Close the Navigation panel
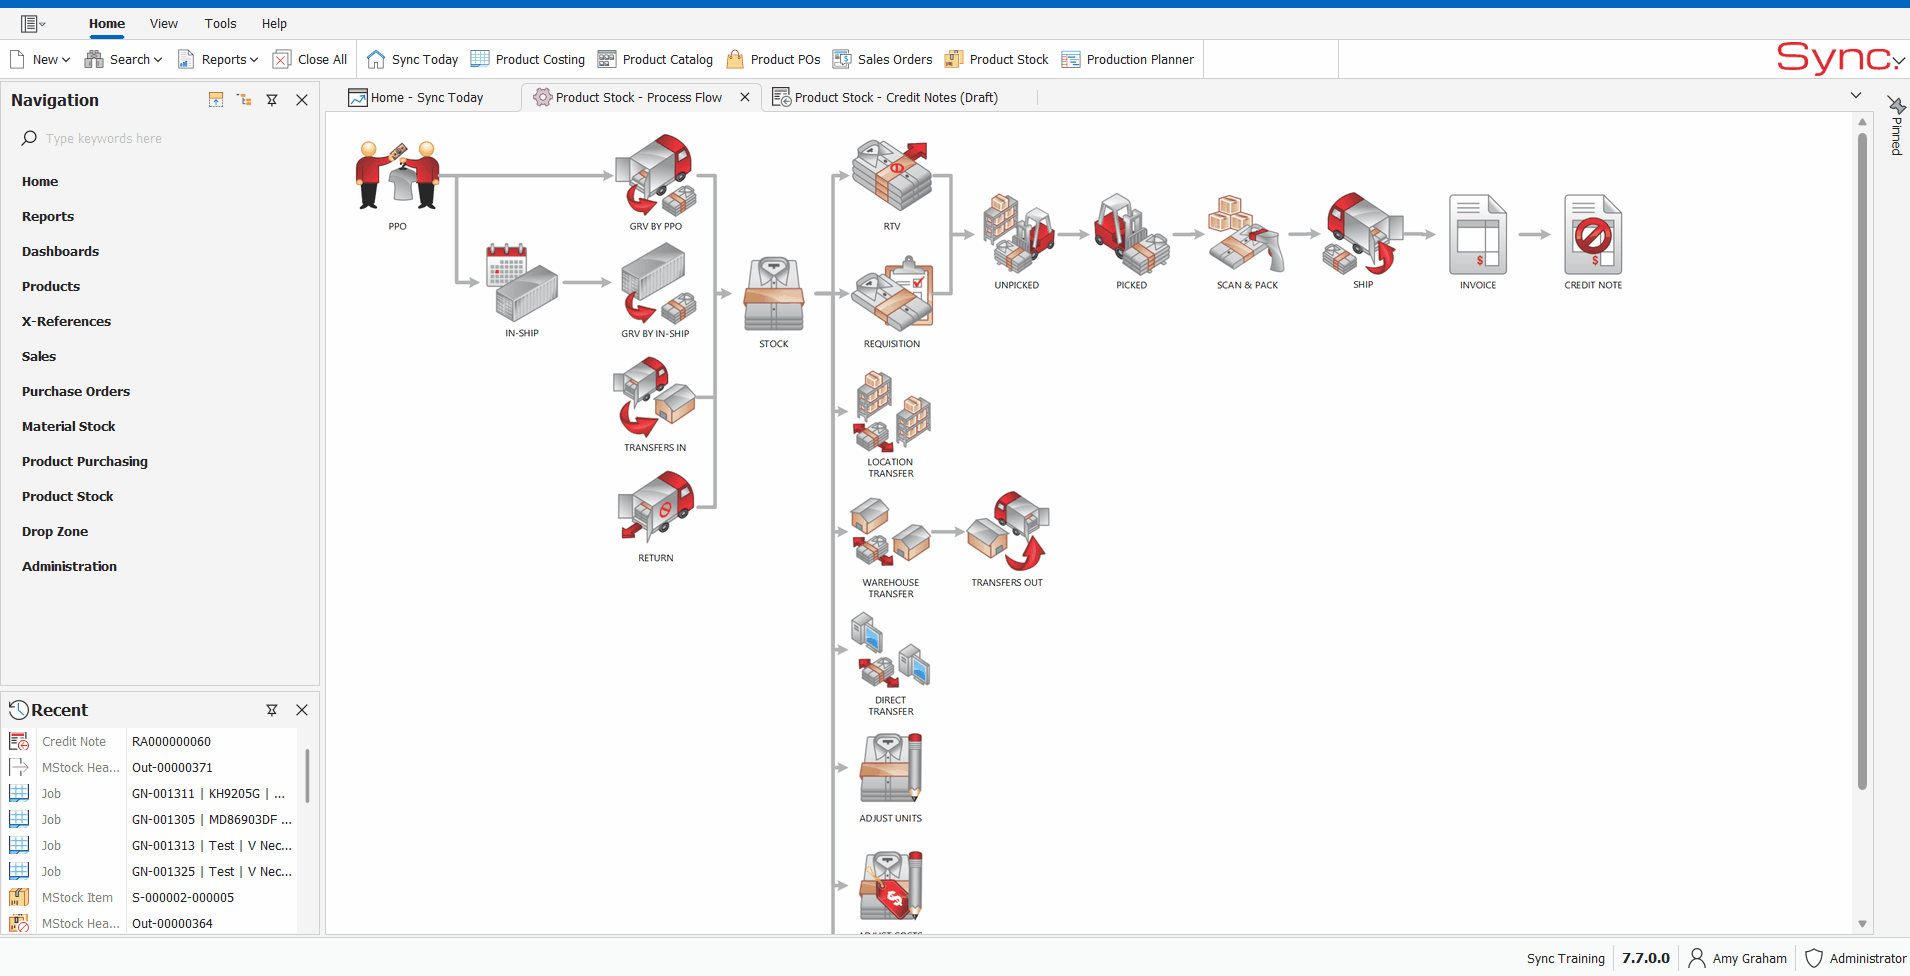Image resolution: width=1910 pixels, height=976 pixels. point(302,100)
